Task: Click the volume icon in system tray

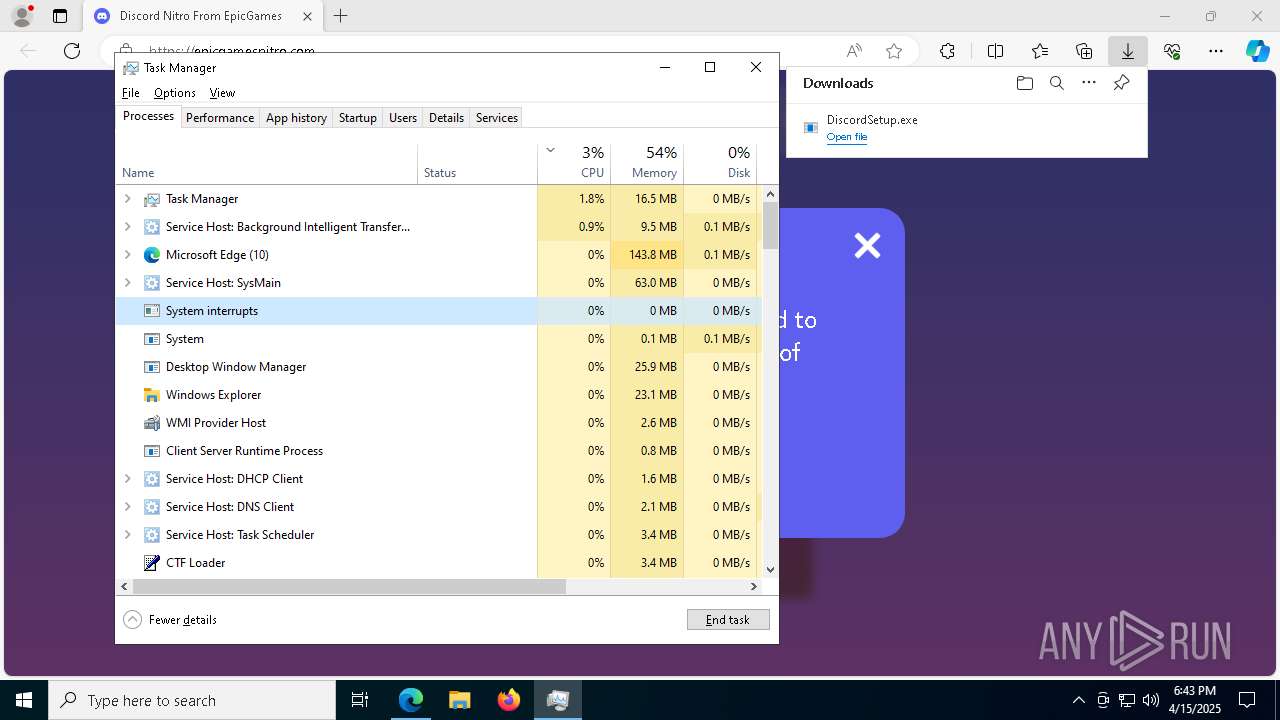Action: click(x=1150, y=700)
